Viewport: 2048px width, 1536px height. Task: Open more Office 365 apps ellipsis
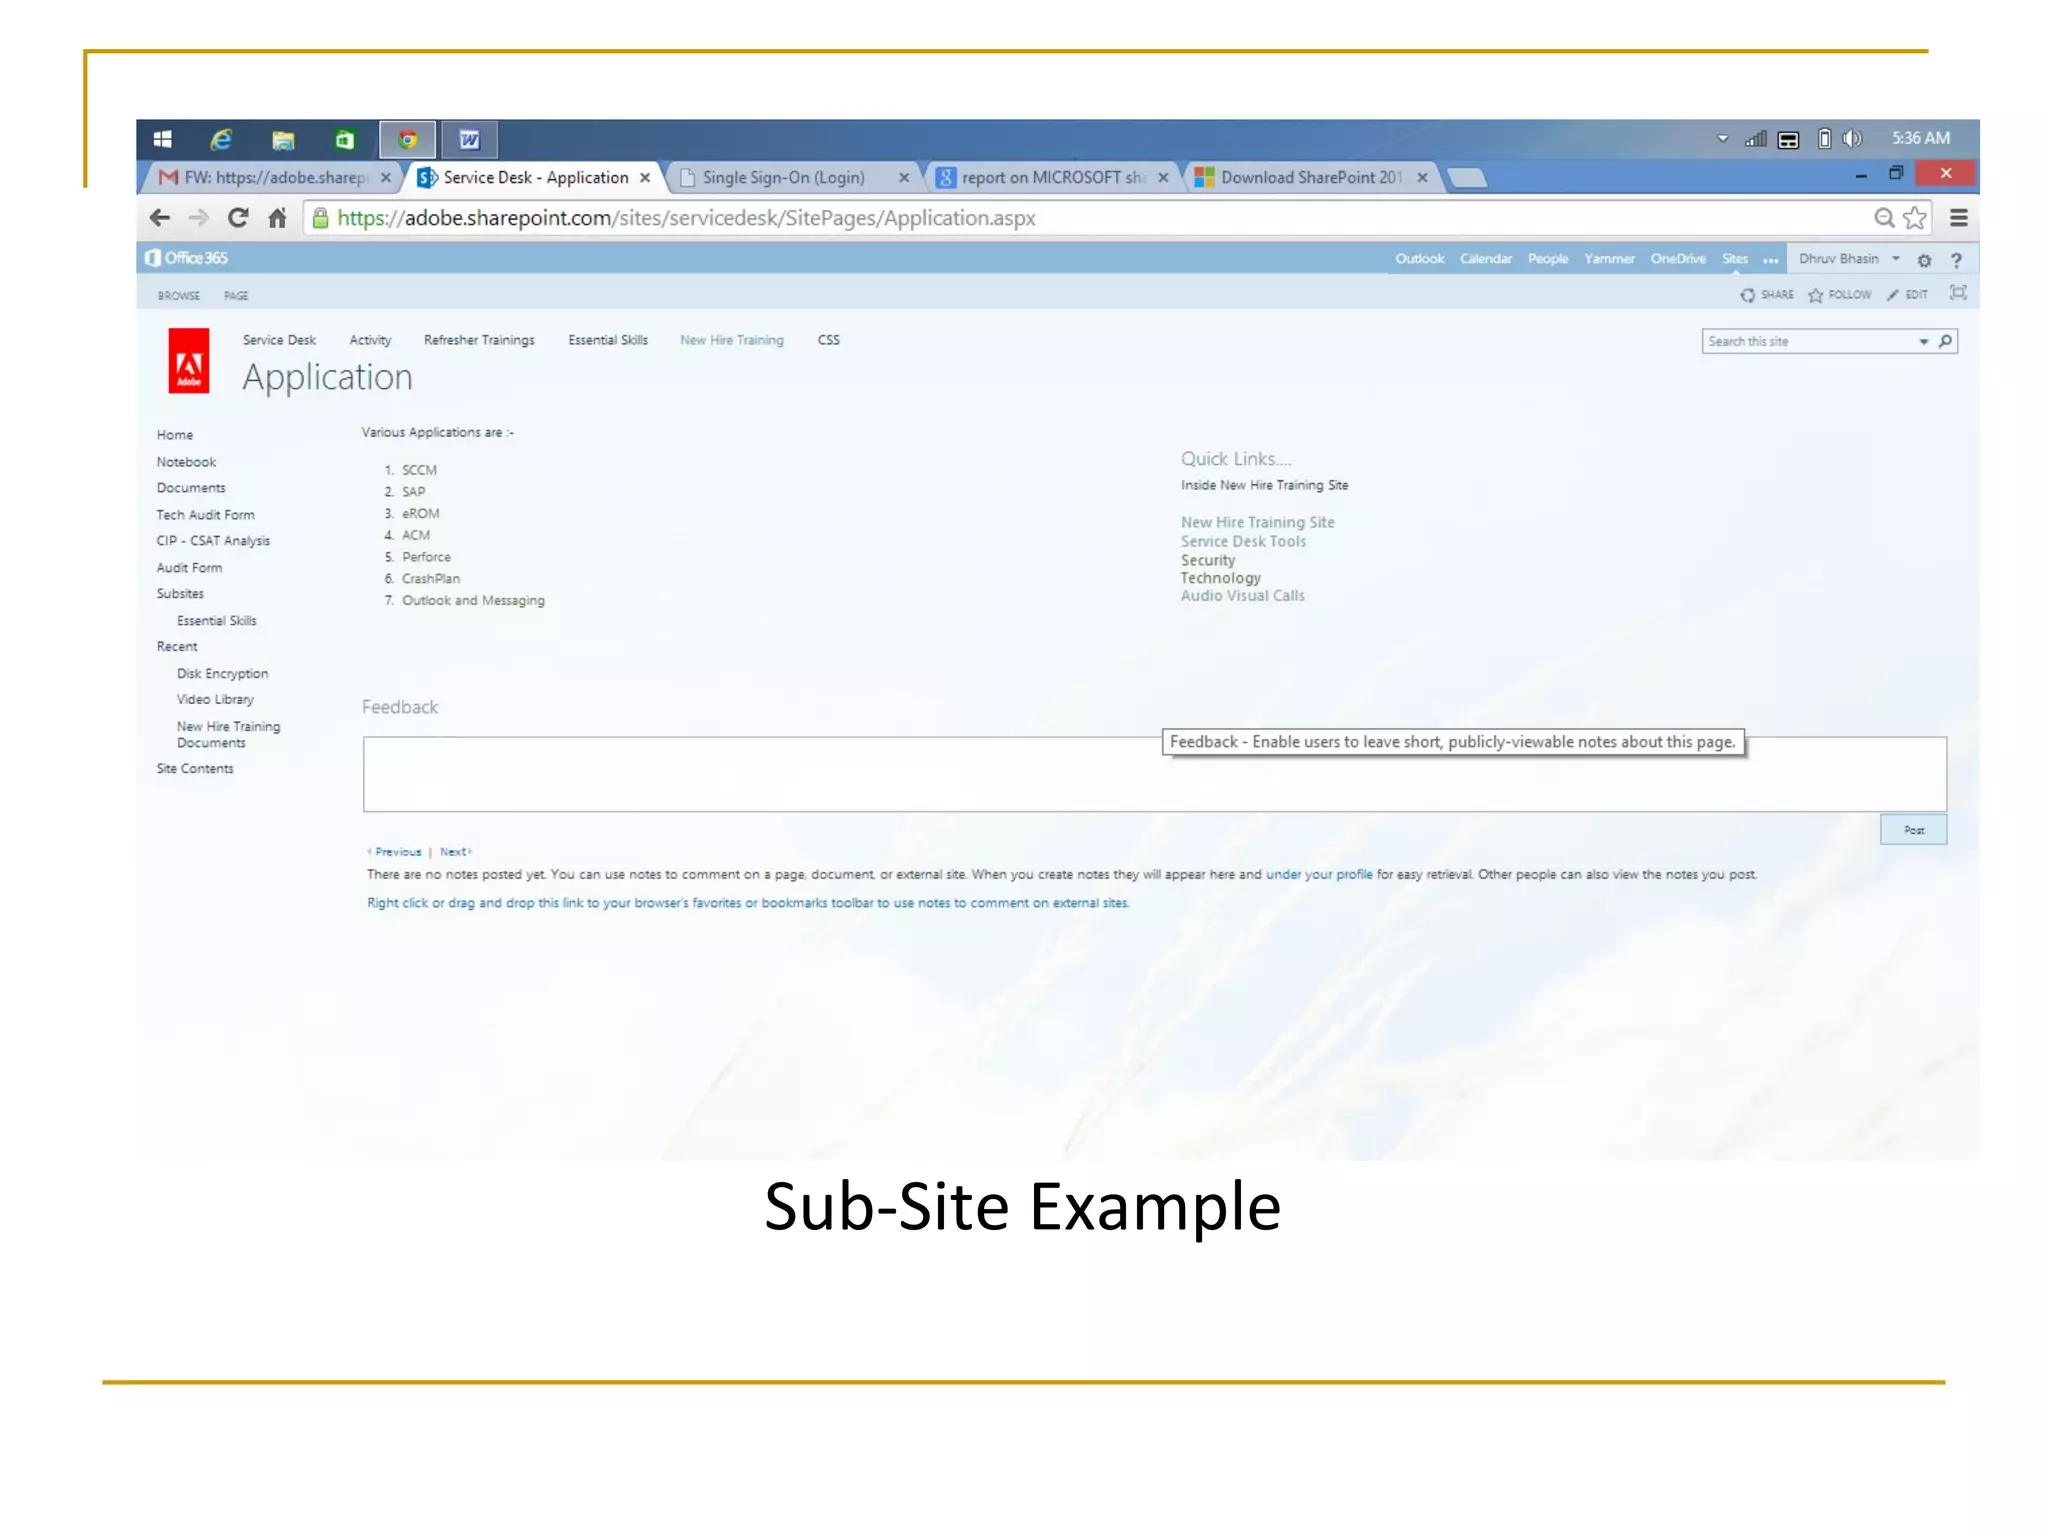tap(1770, 260)
